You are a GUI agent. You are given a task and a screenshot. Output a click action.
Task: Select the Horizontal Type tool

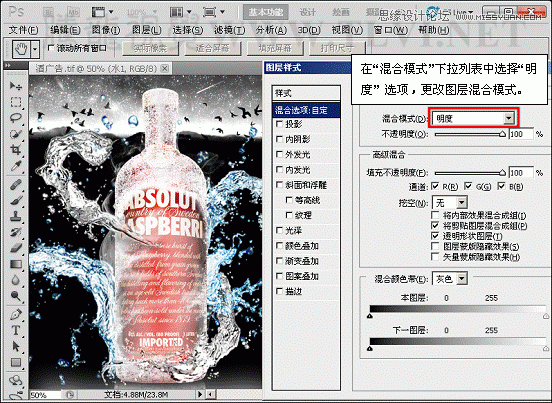click(15, 330)
